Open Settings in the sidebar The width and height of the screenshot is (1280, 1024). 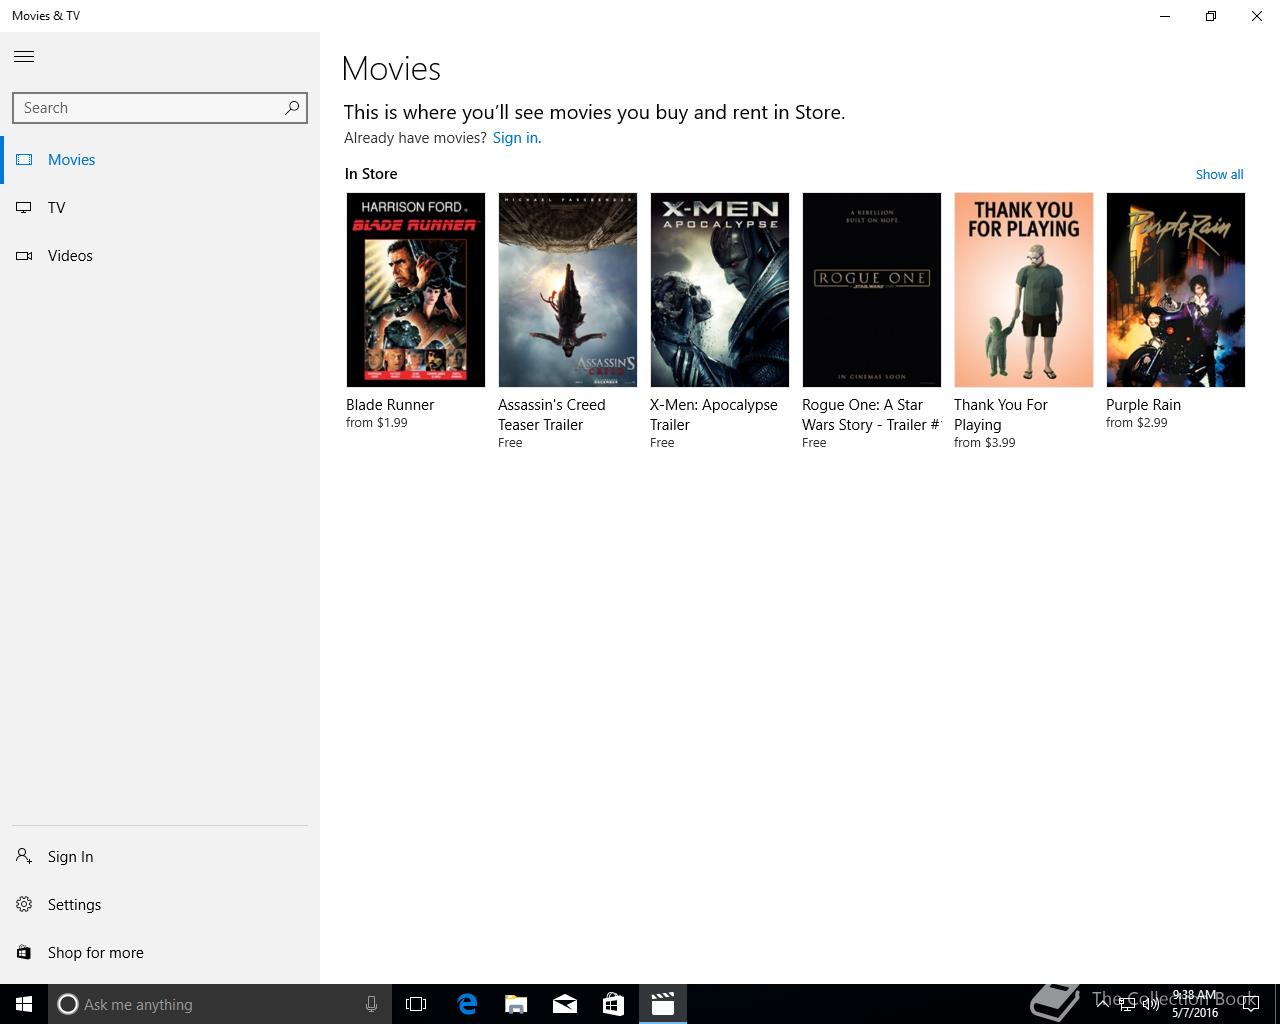click(x=160, y=905)
